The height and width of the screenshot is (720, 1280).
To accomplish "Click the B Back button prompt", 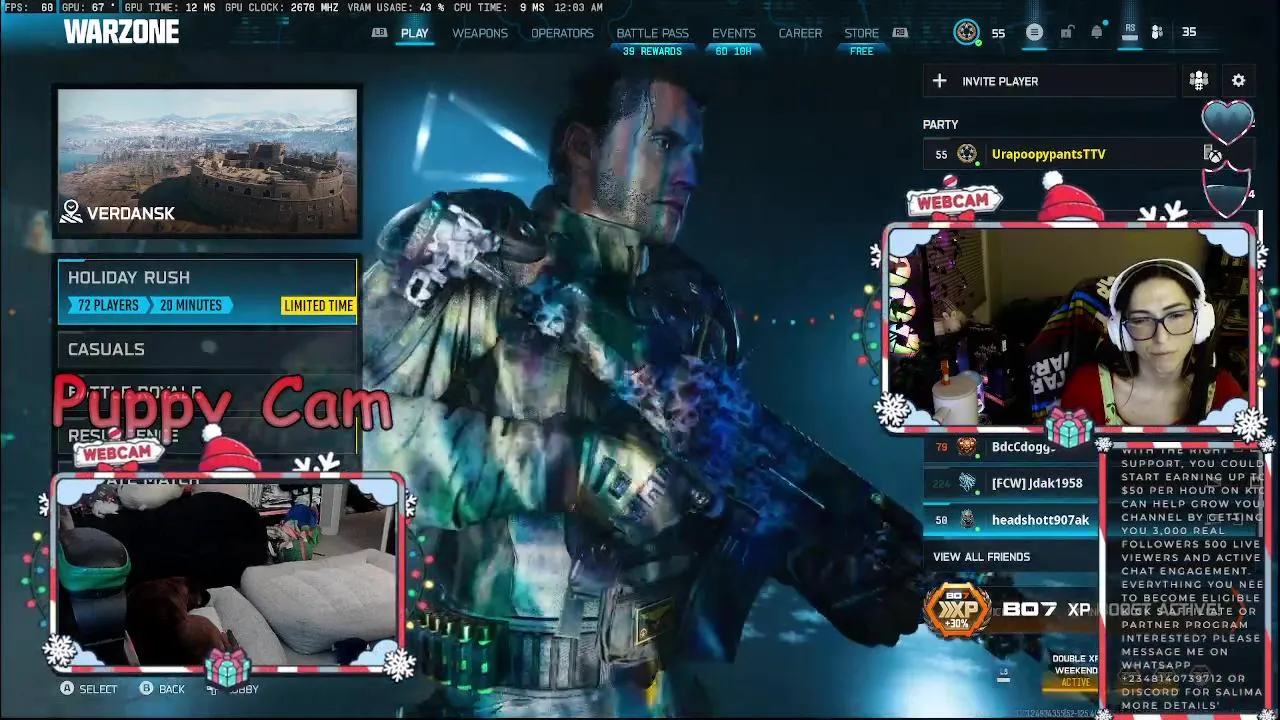I will tap(162, 689).
